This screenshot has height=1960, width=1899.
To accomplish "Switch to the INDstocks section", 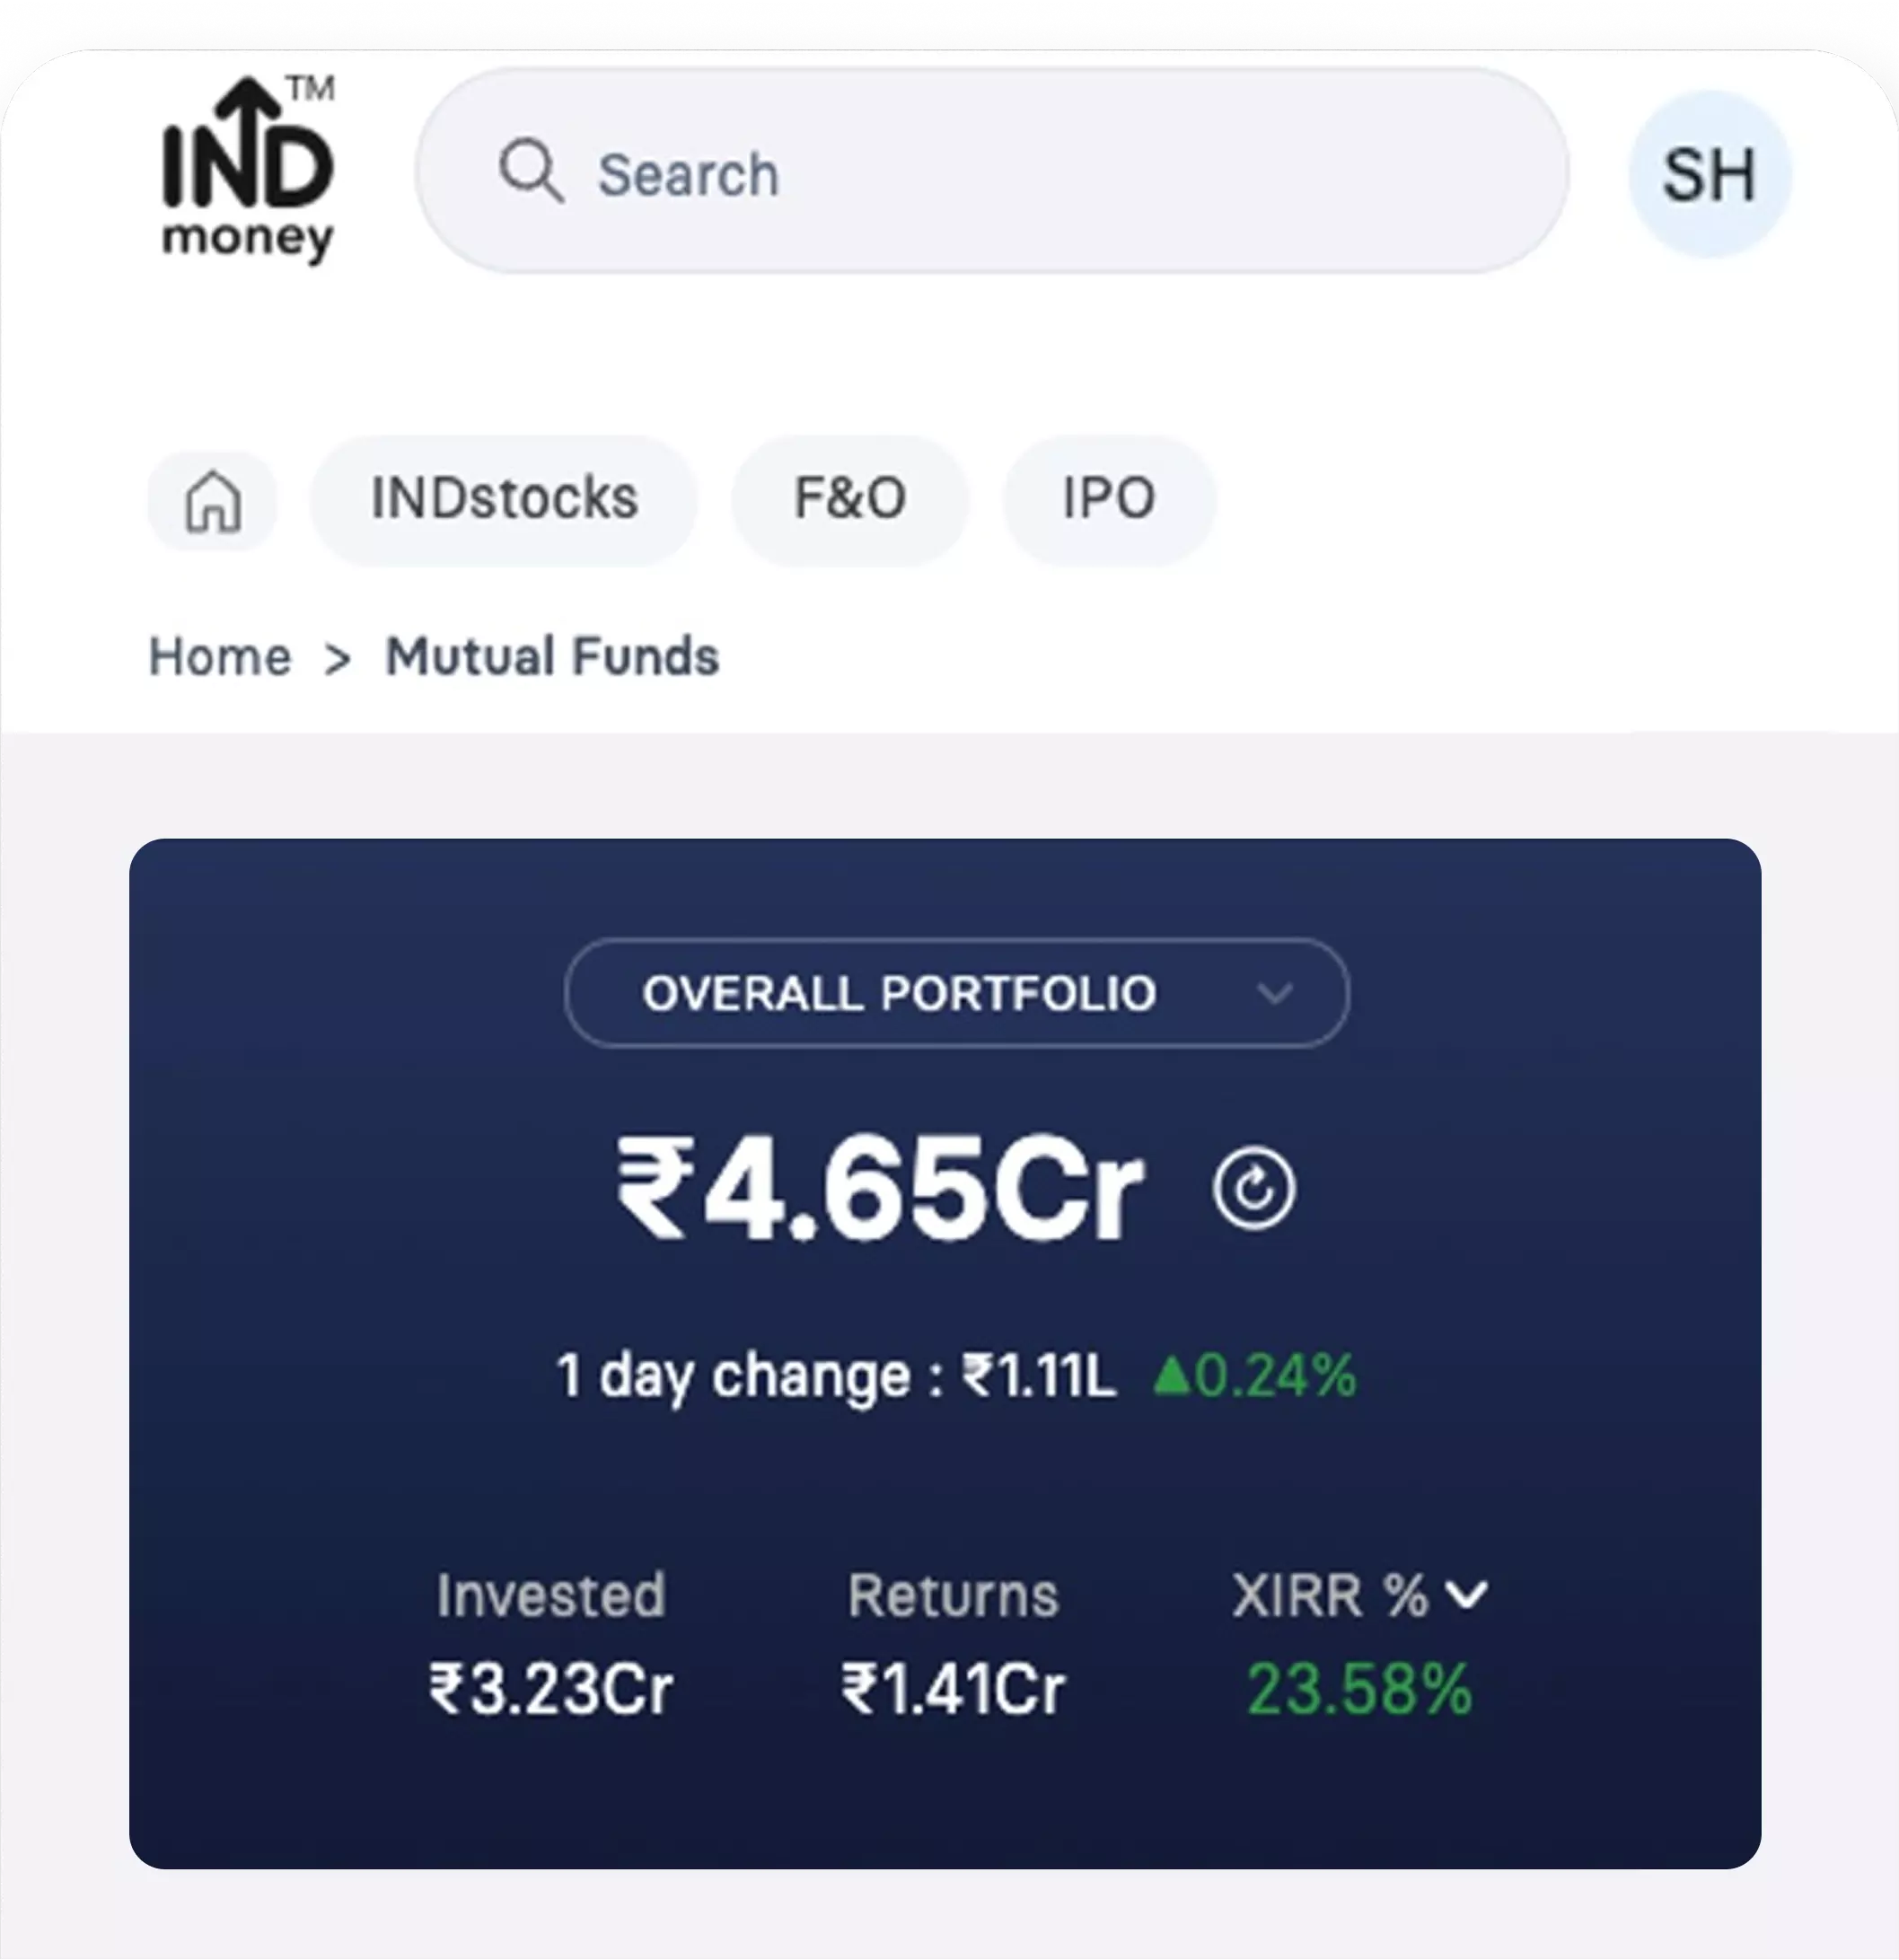I will pos(504,499).
